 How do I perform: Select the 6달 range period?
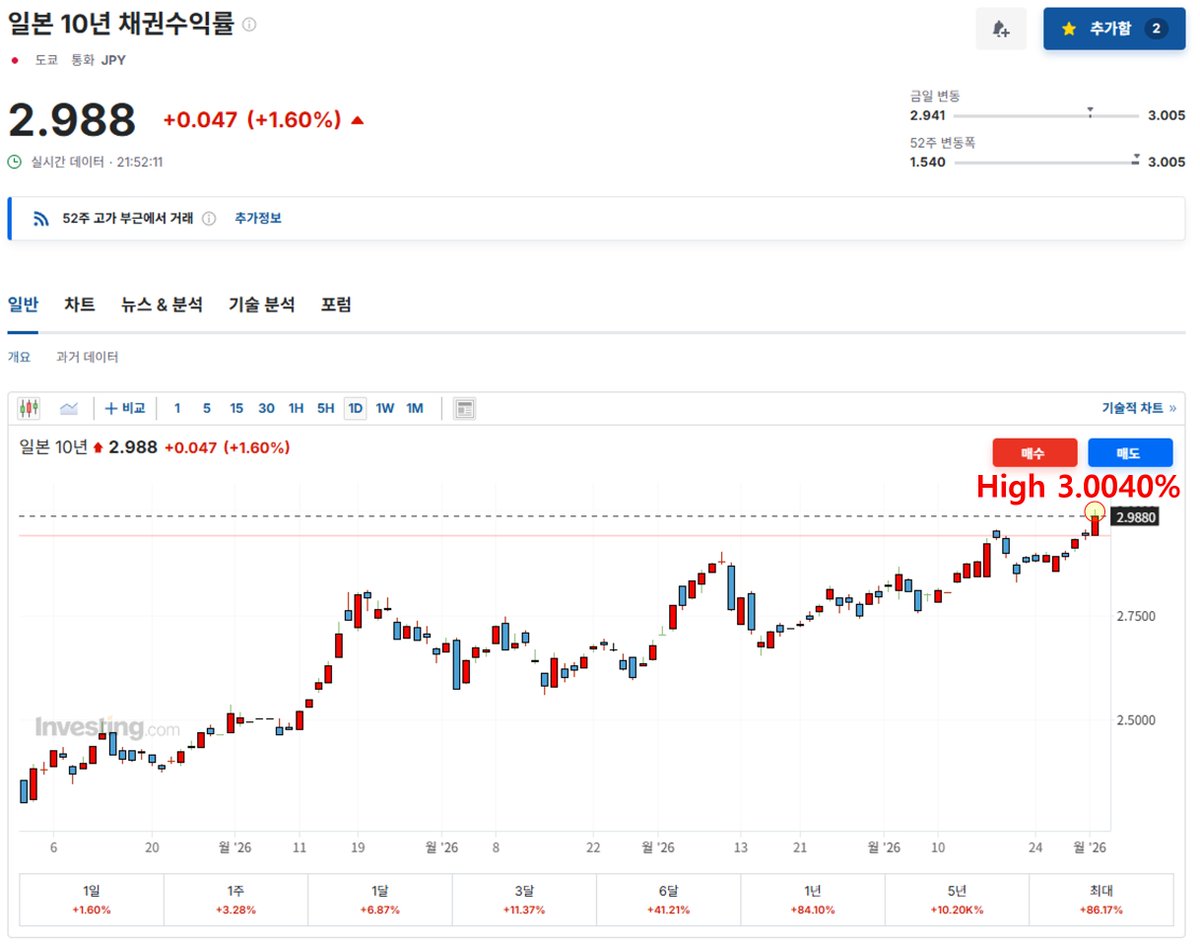(x=668, y=900)
